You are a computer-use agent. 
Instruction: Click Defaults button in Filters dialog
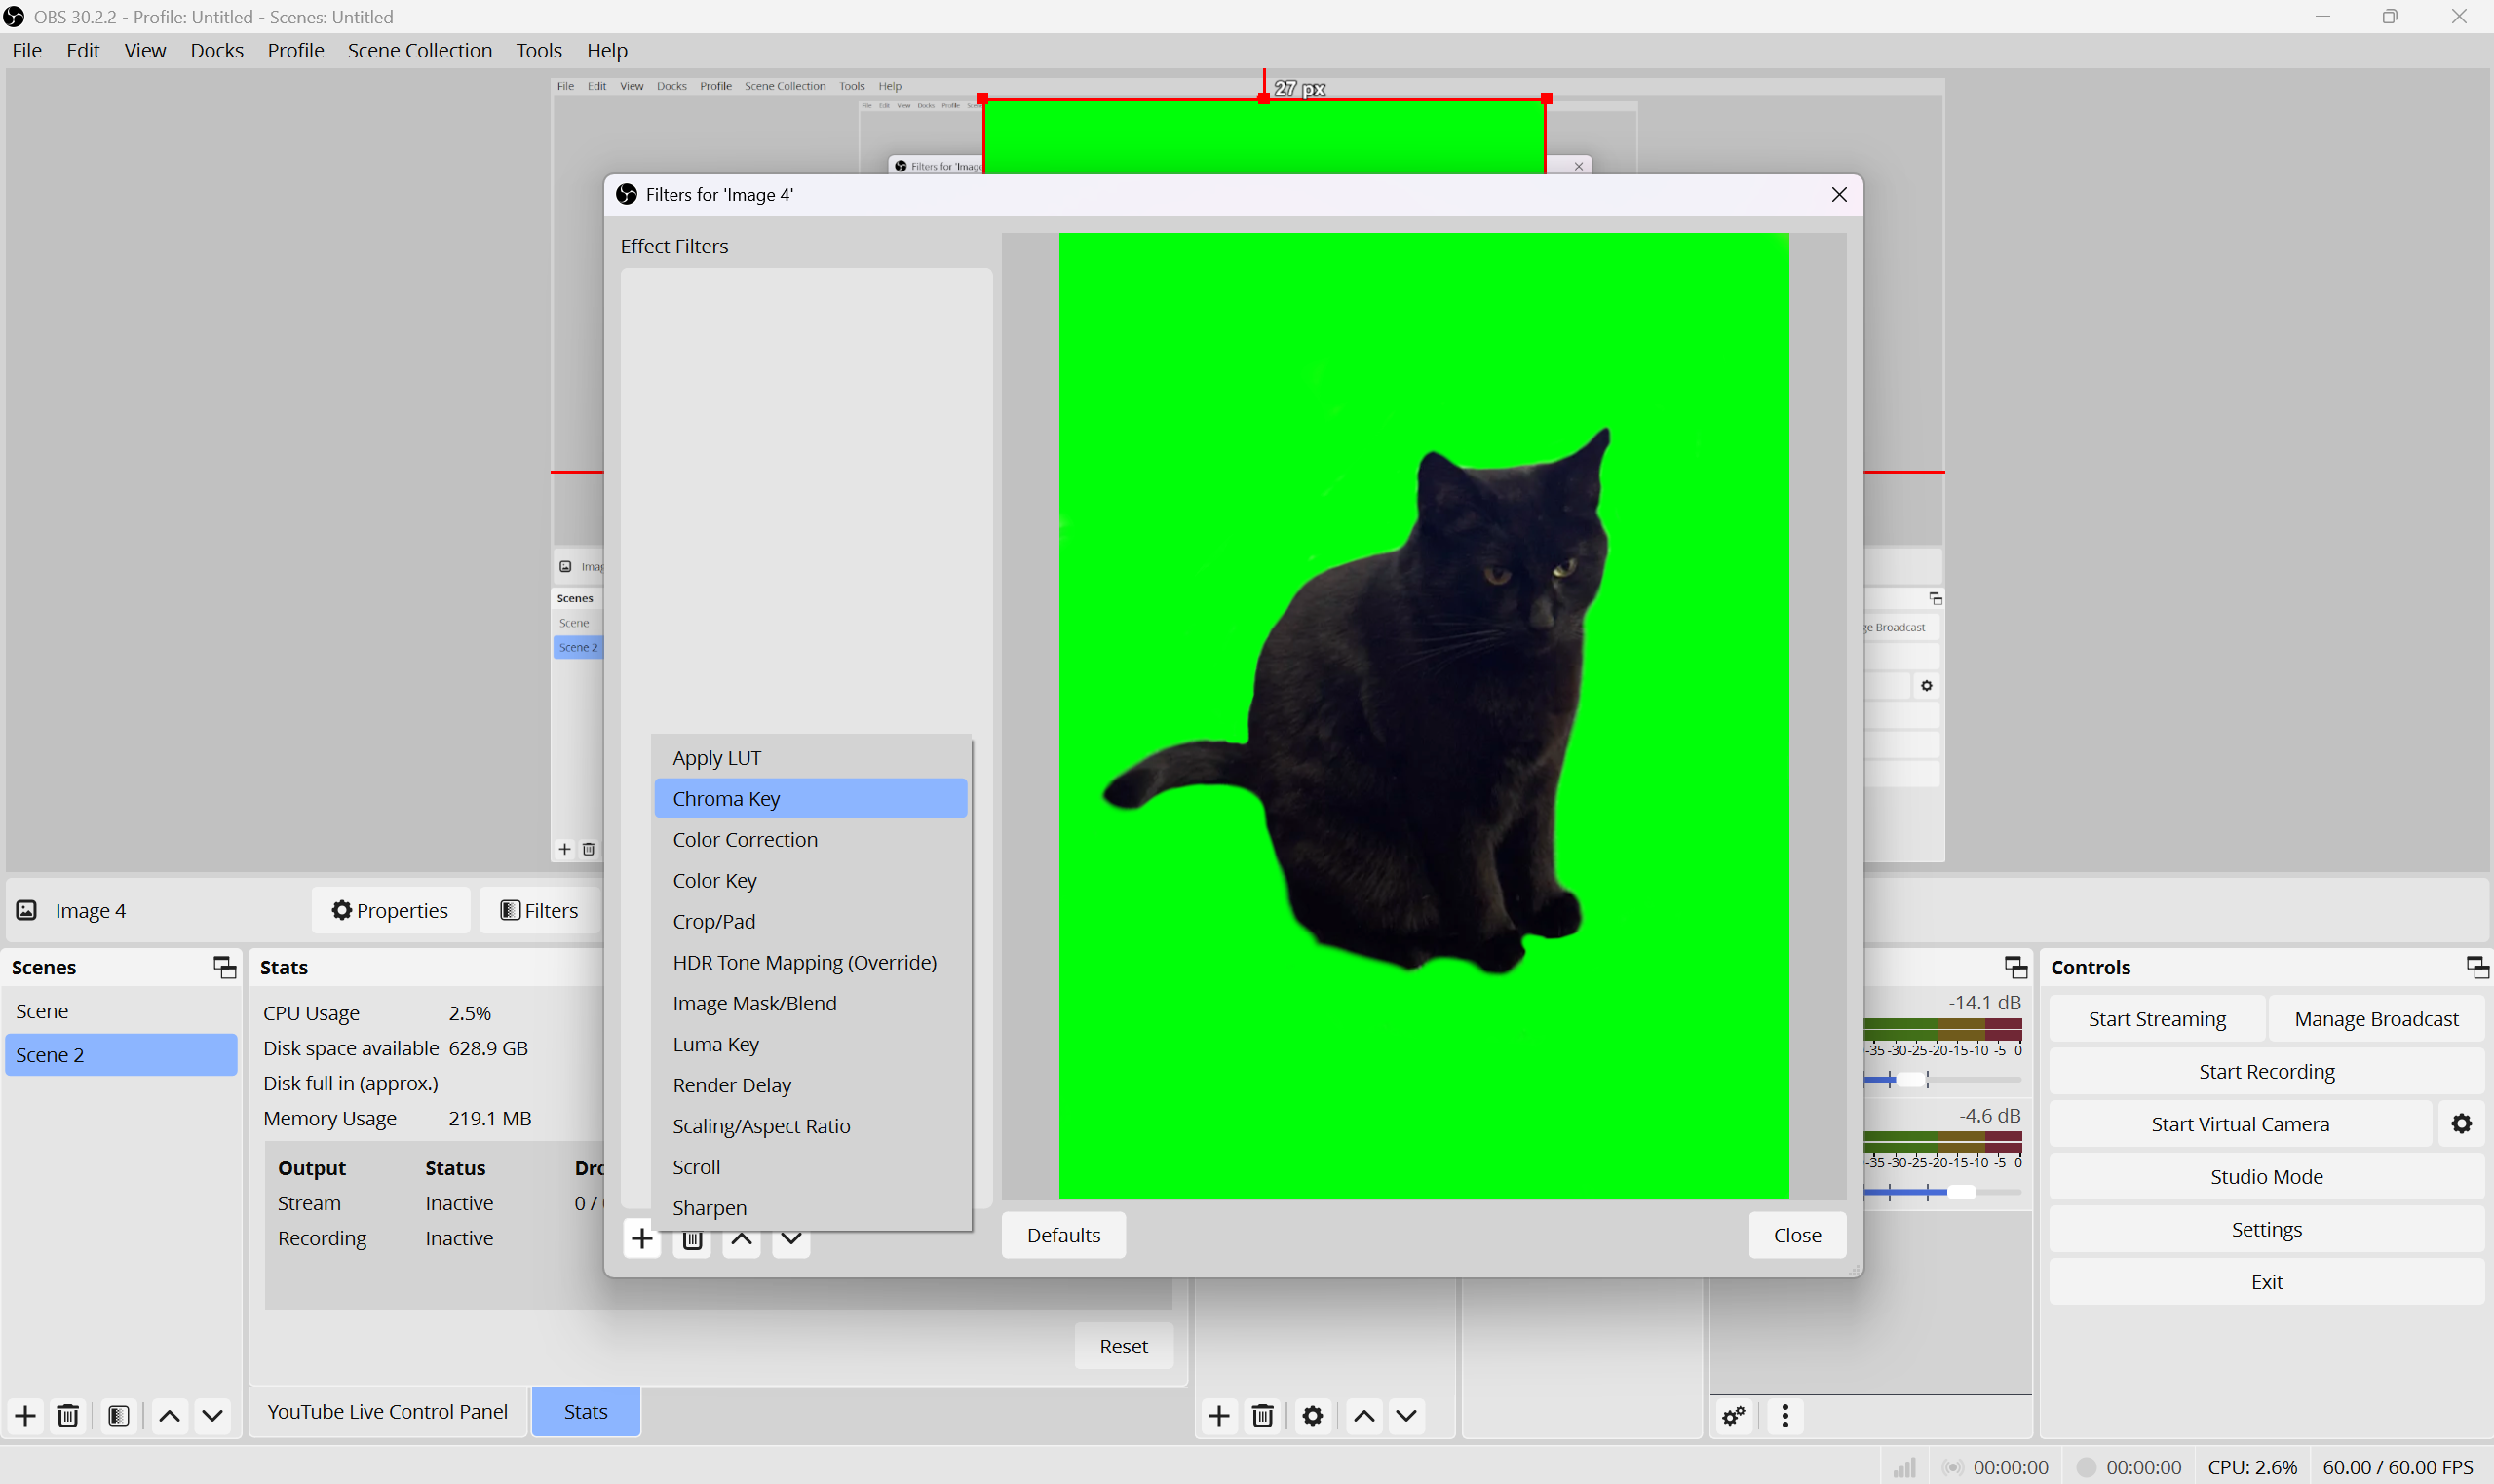[x=1064, y=1236]
